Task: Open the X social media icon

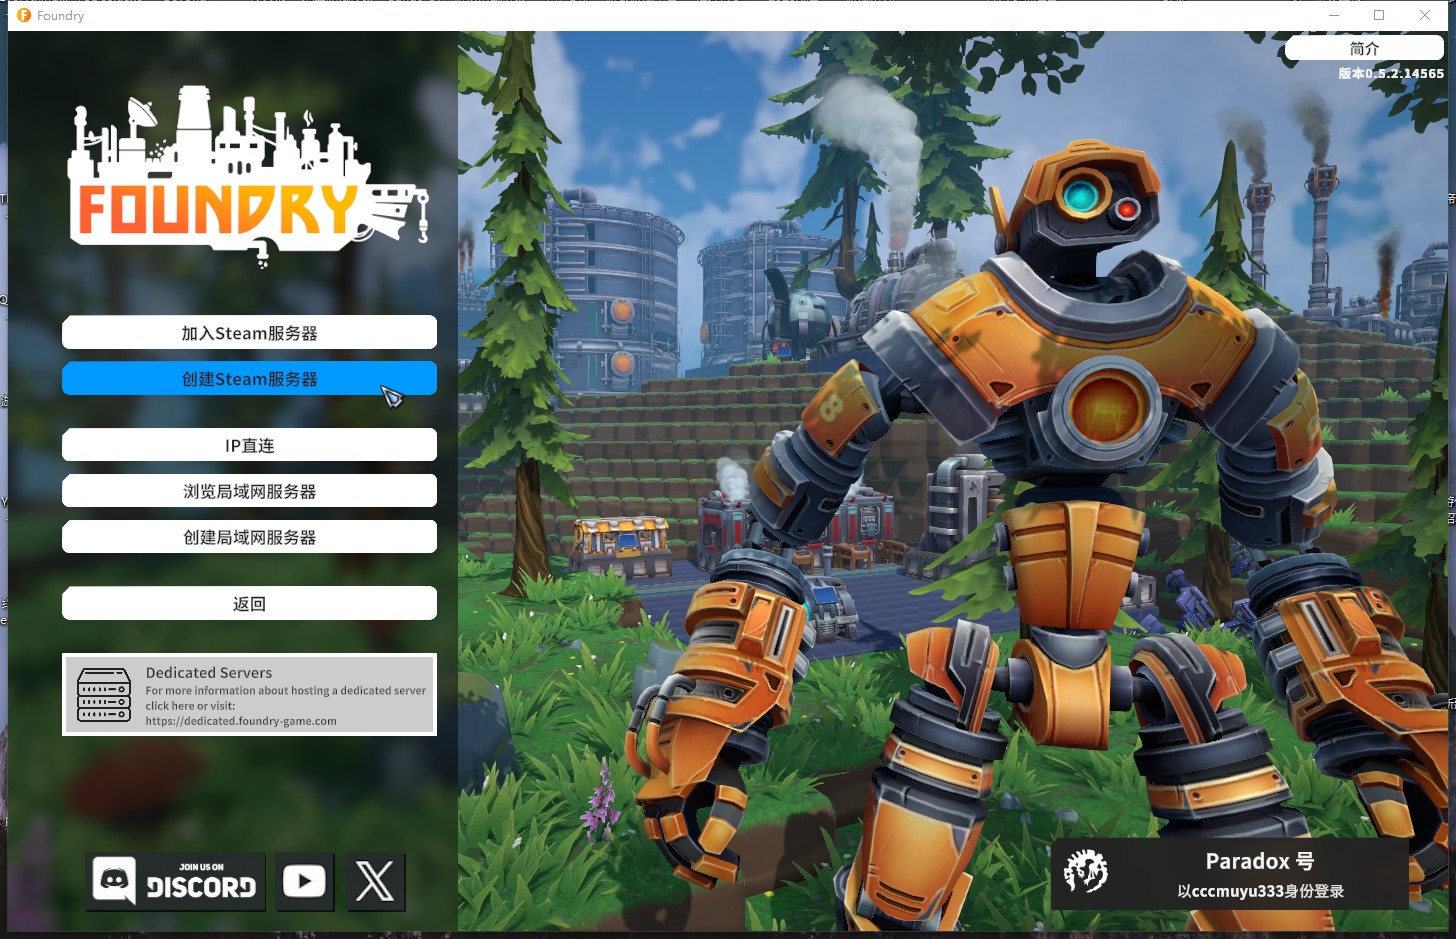Action: coord(375,881)
